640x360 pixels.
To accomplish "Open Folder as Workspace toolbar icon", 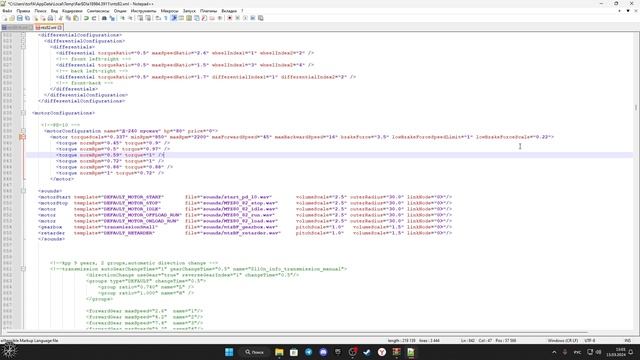I will pyautogui.click(x=212, y=18).
